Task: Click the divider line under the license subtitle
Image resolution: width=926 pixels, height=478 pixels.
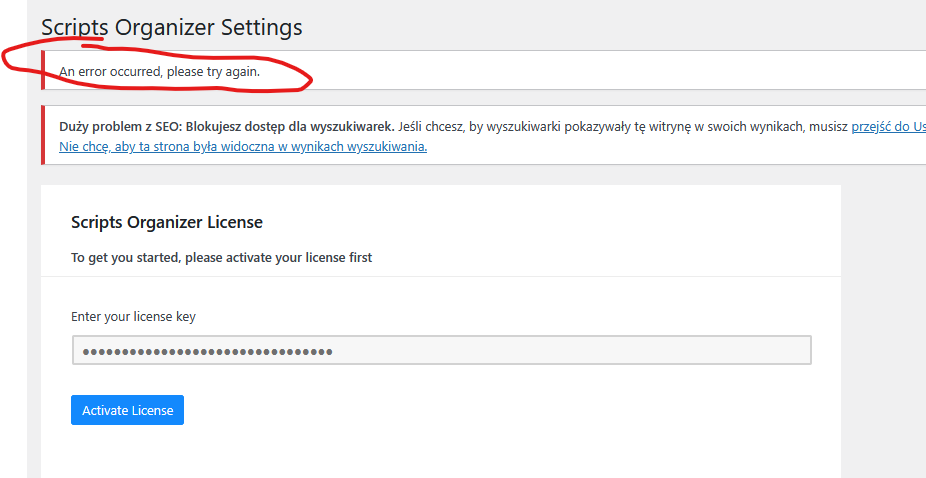Action: (441, 276)
